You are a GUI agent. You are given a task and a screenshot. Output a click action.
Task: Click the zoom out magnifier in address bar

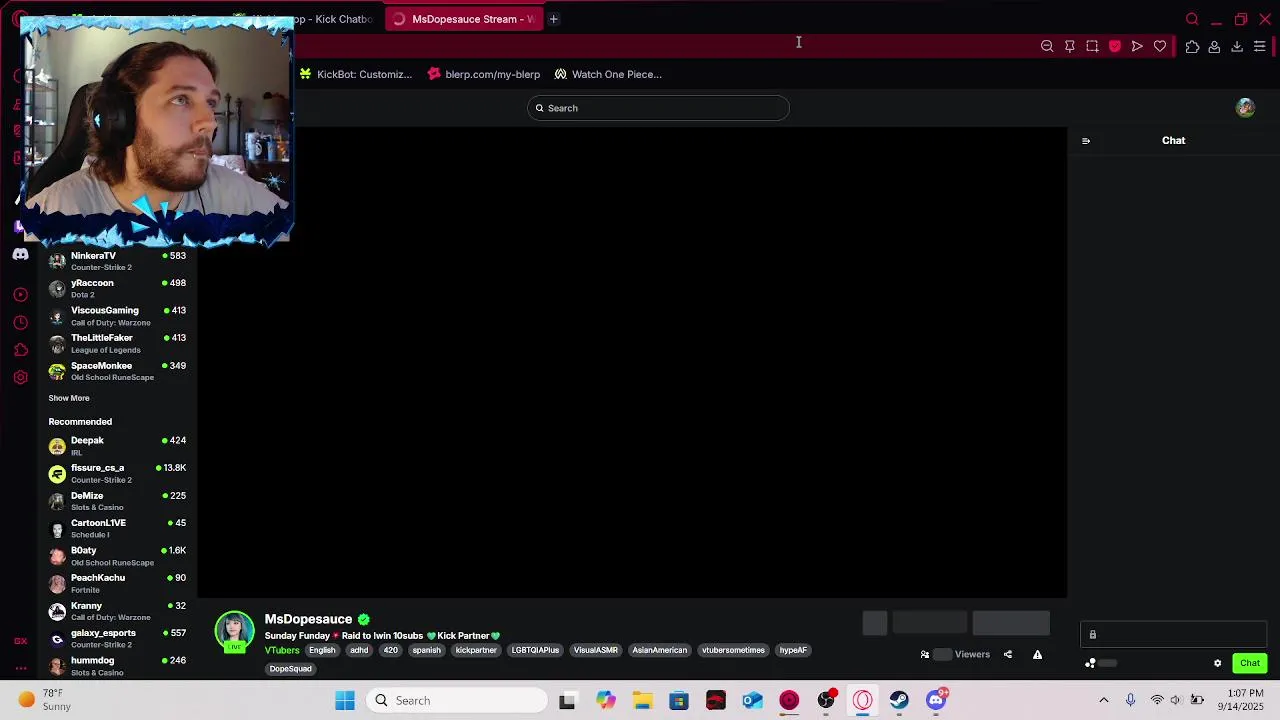click(x=1047, y=46)
